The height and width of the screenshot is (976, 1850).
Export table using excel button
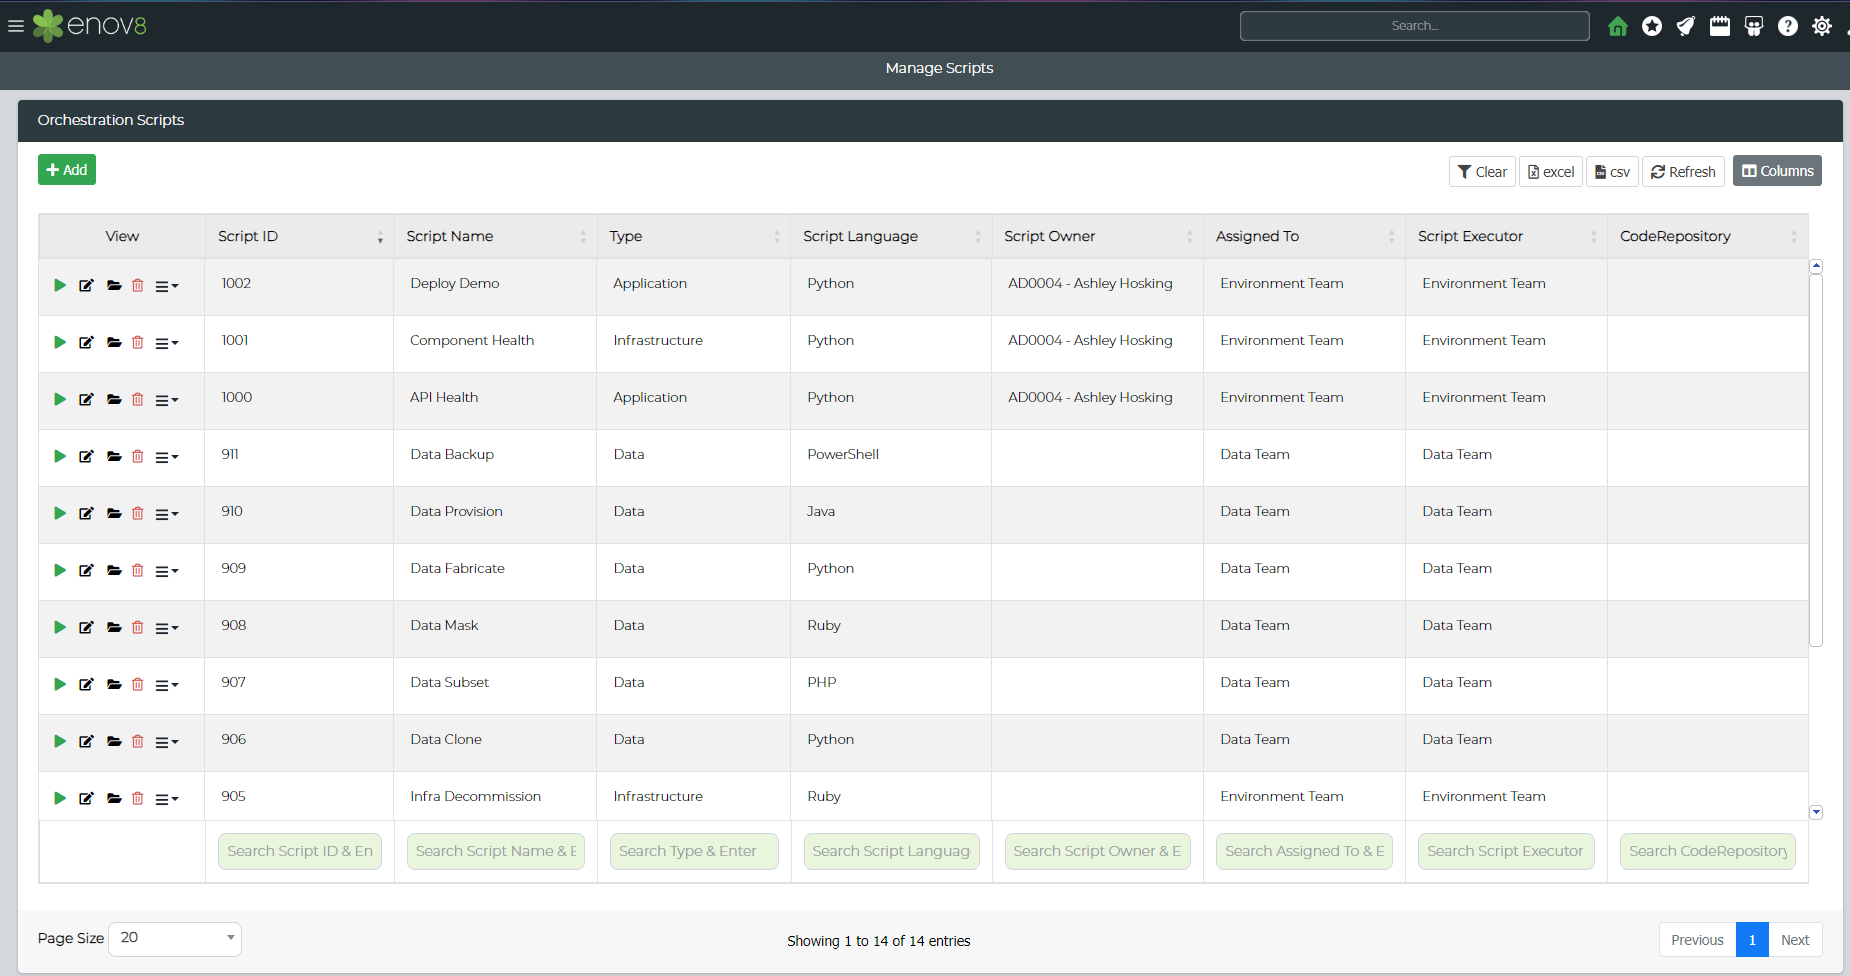point(1551,172)
